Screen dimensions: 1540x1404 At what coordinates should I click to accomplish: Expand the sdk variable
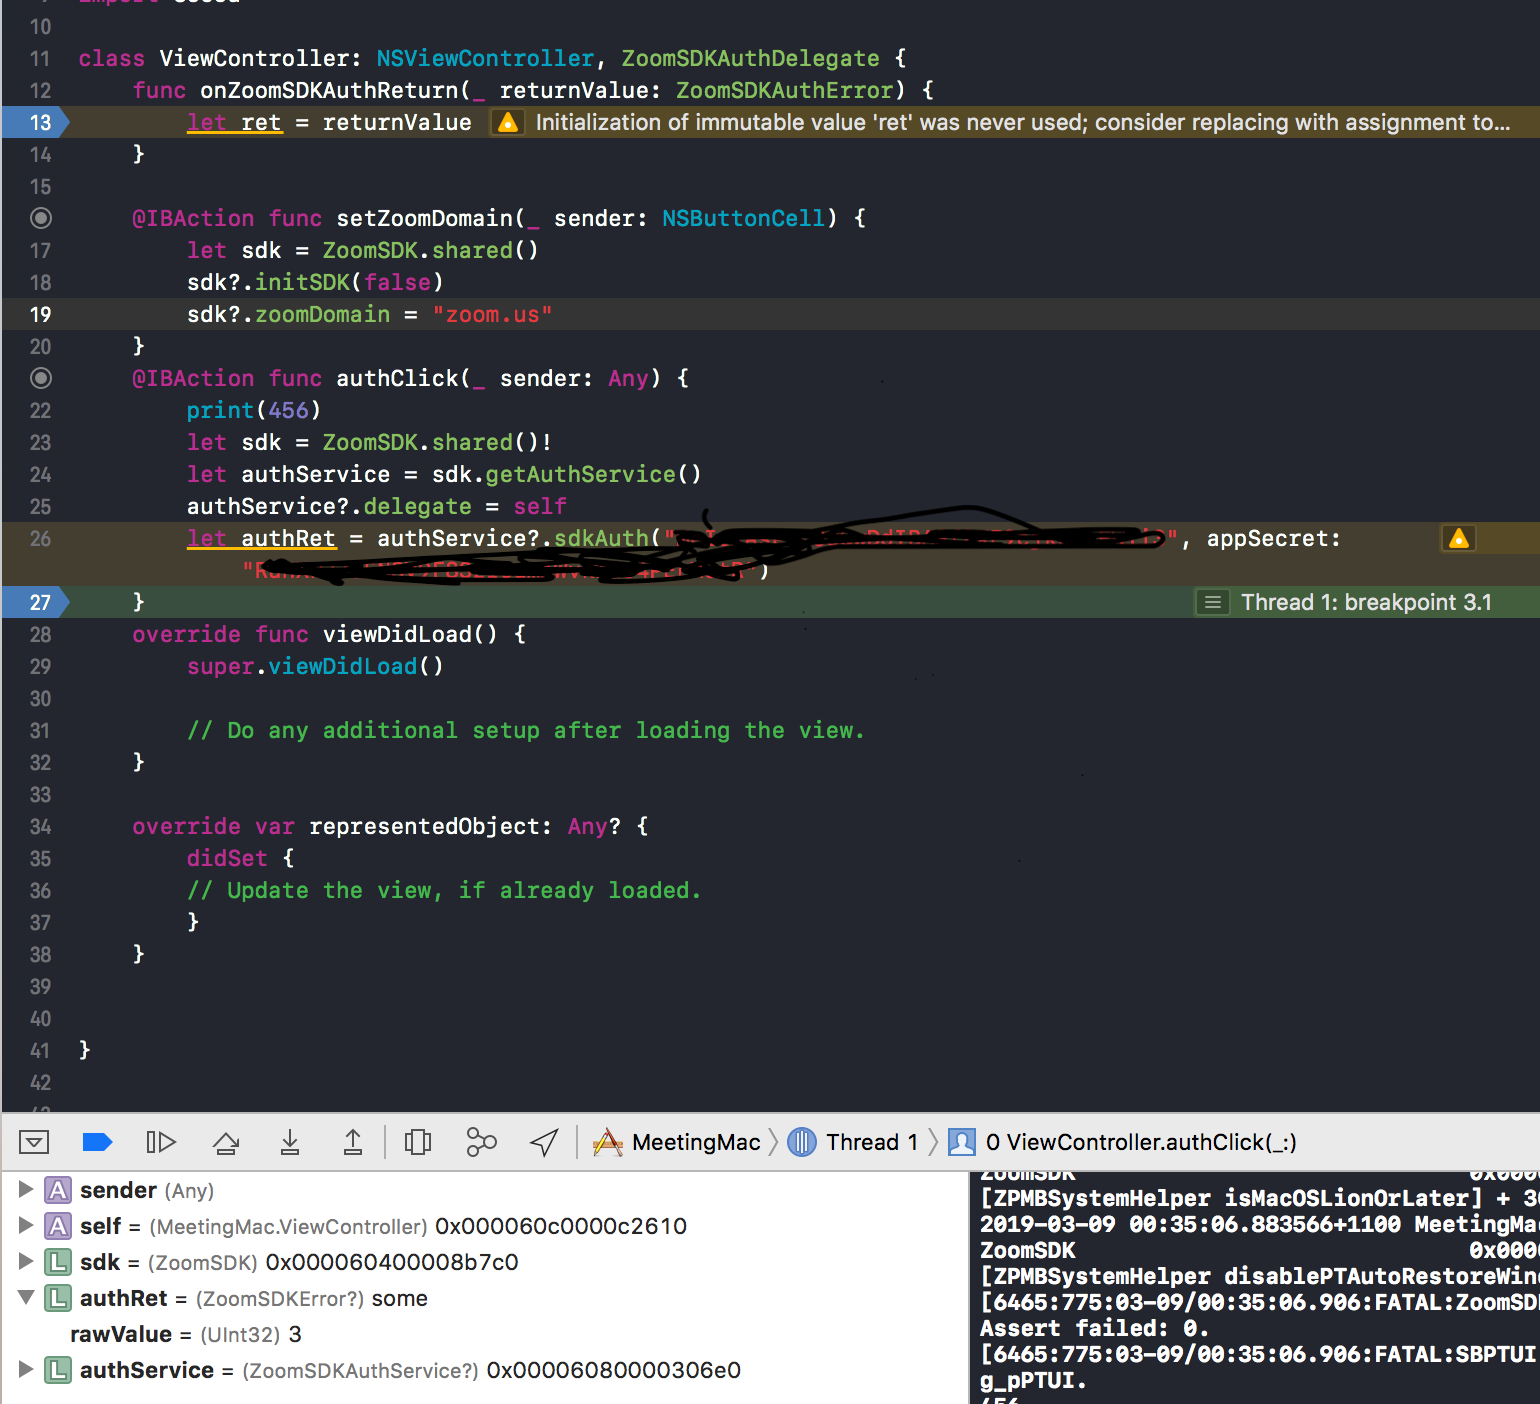pos(26,1262)
